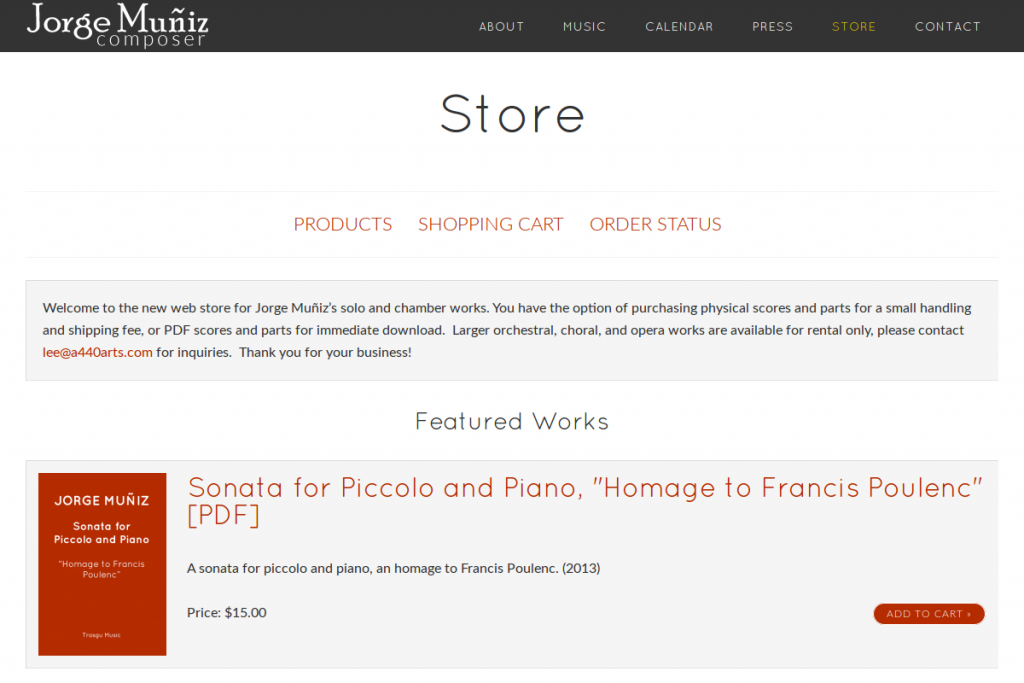Open the Sonata for Piccolo and Piano title link
Viewport: 1024px width, 683px height.
(584, 501)
